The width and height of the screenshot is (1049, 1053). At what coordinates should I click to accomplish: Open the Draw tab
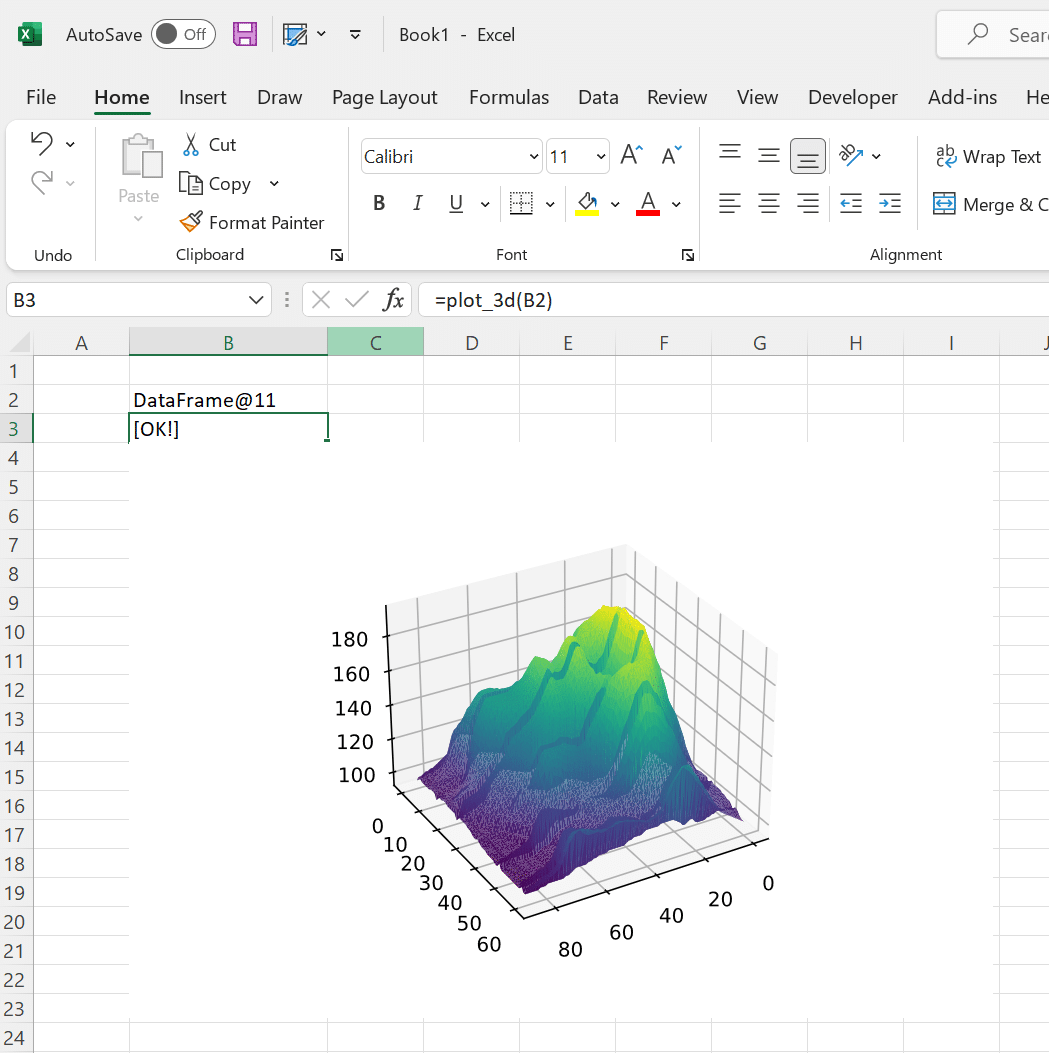tap(279, 97)
